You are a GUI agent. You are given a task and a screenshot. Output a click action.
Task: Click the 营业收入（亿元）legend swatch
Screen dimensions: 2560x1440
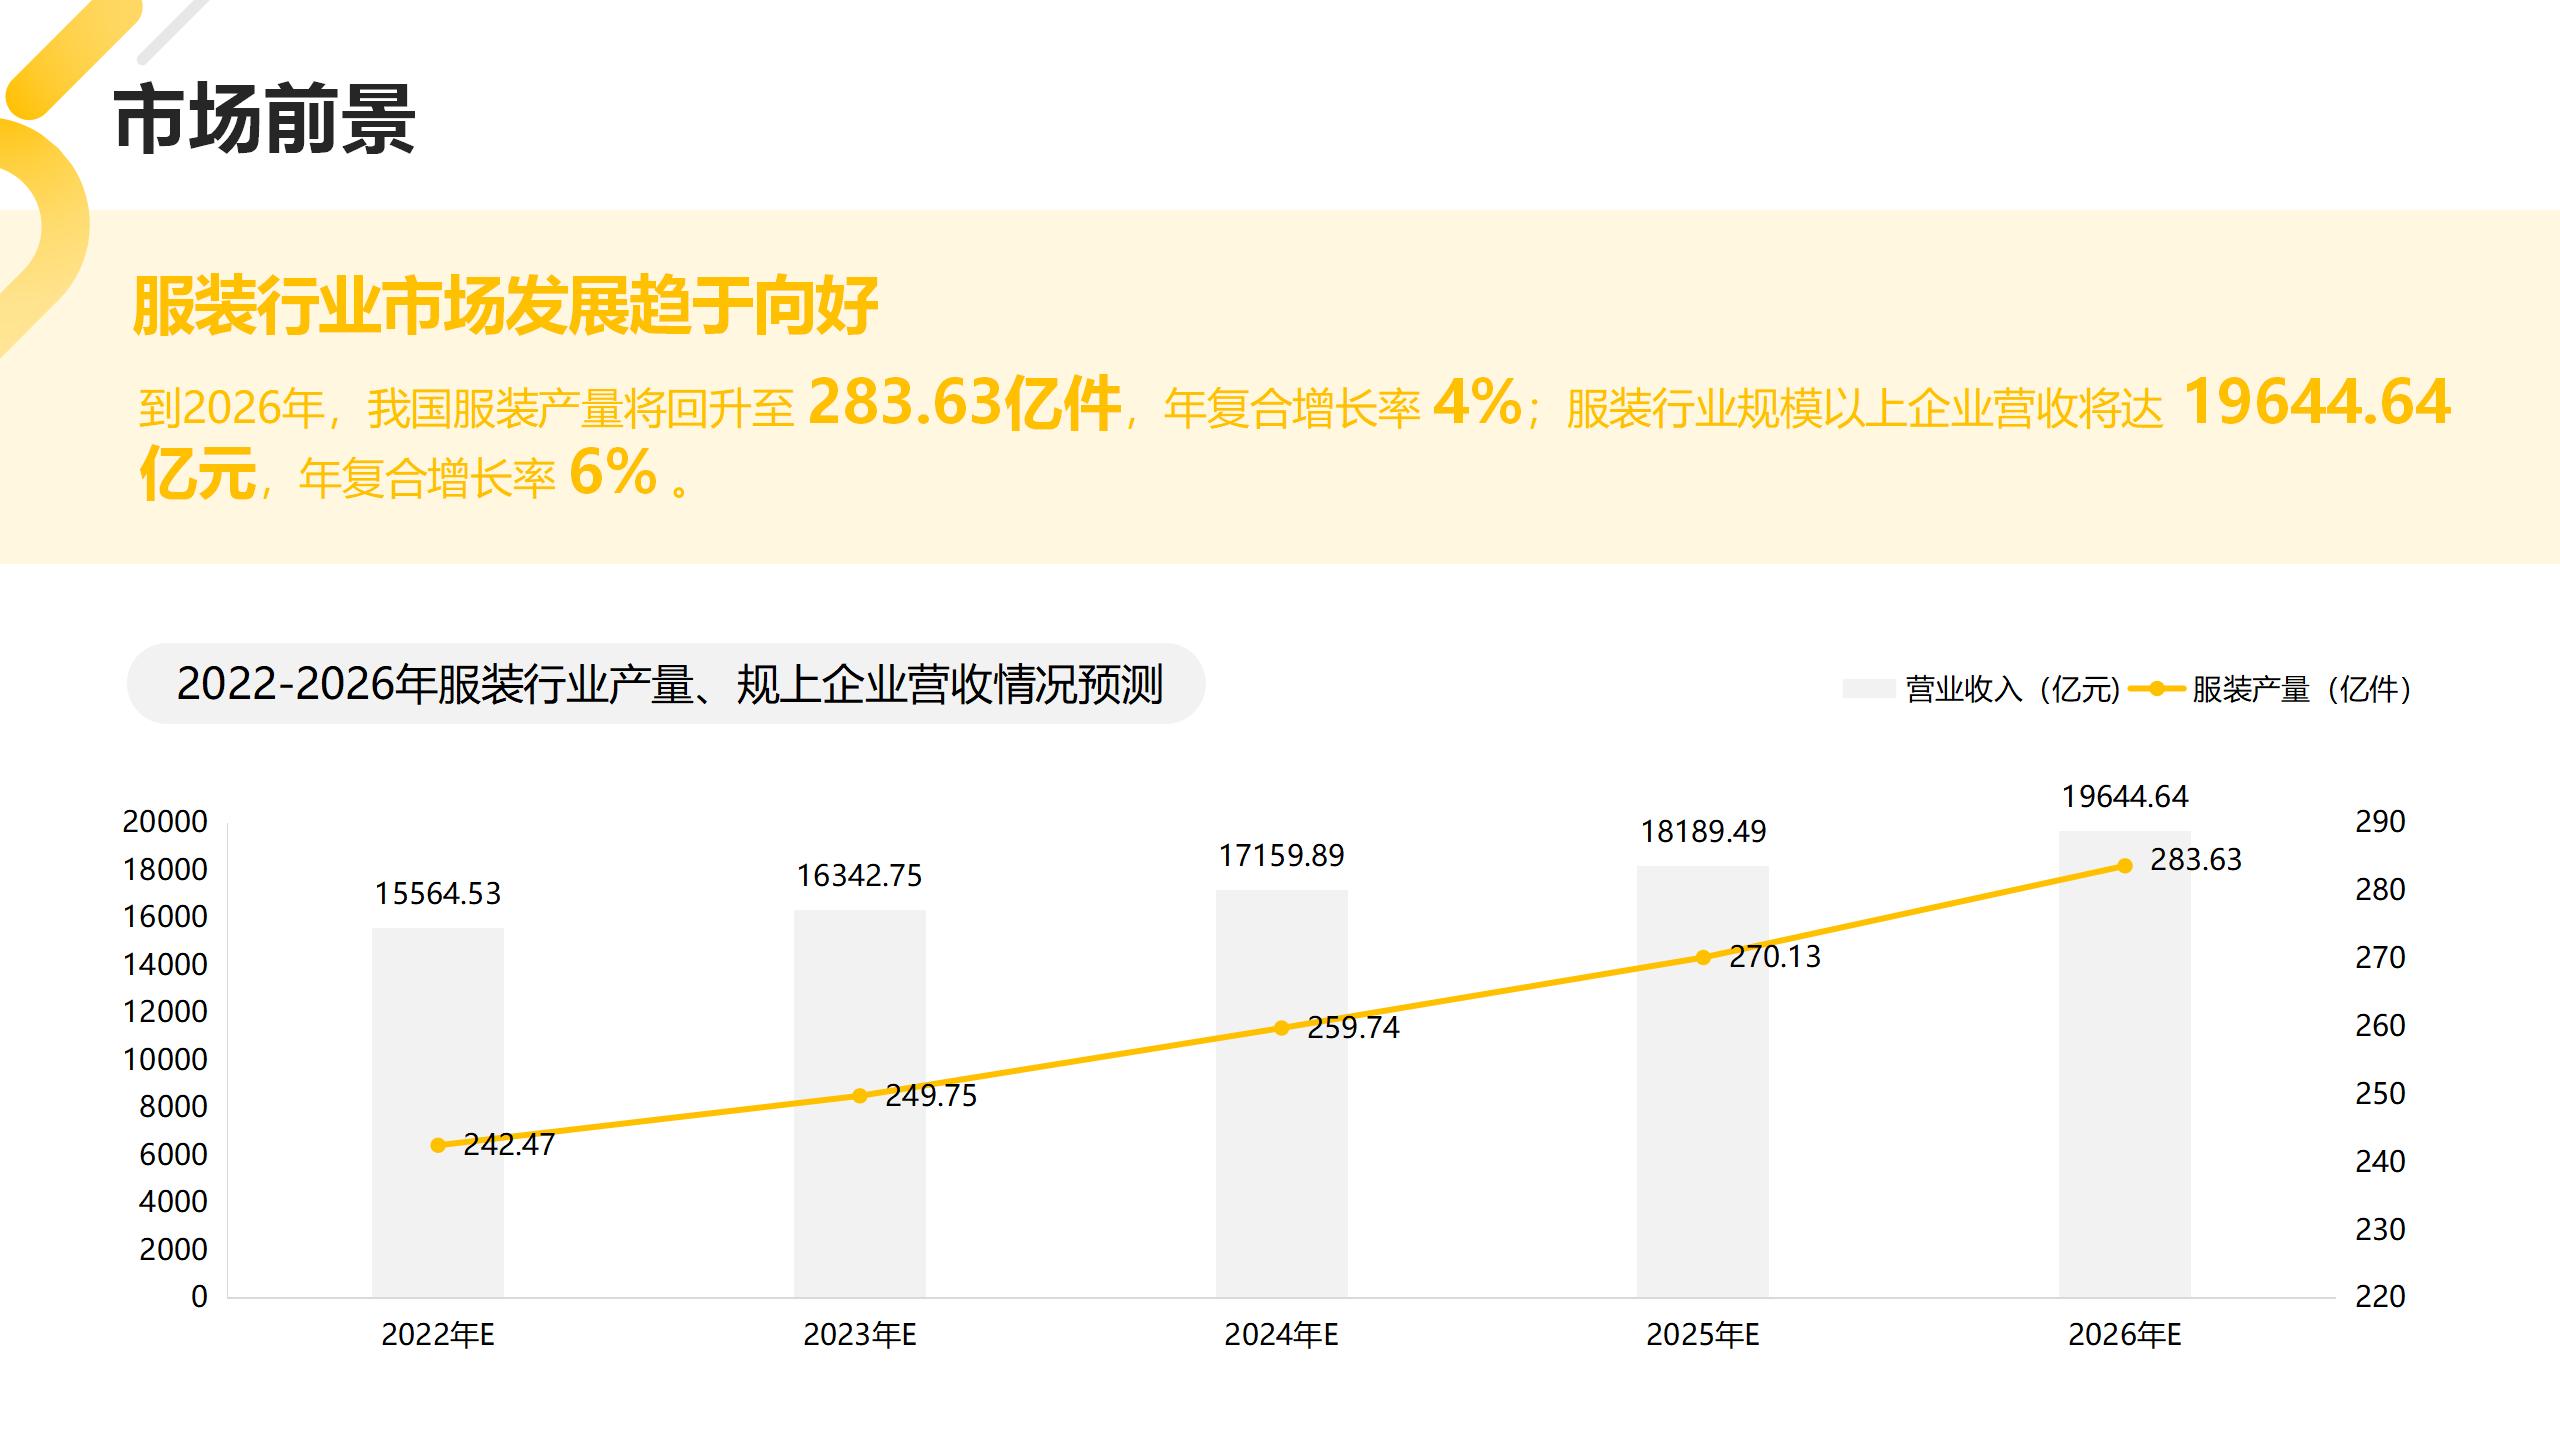[x=1868, y=689]
